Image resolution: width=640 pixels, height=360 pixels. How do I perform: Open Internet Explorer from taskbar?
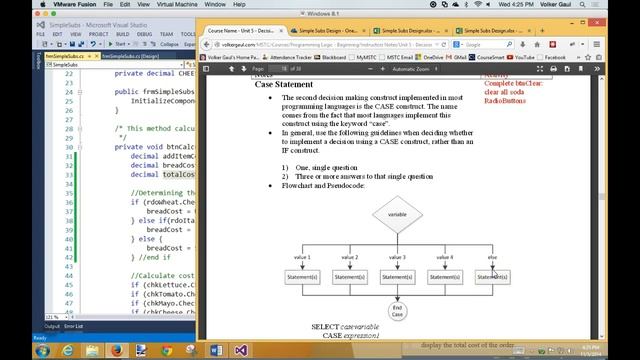pos(68,351)
